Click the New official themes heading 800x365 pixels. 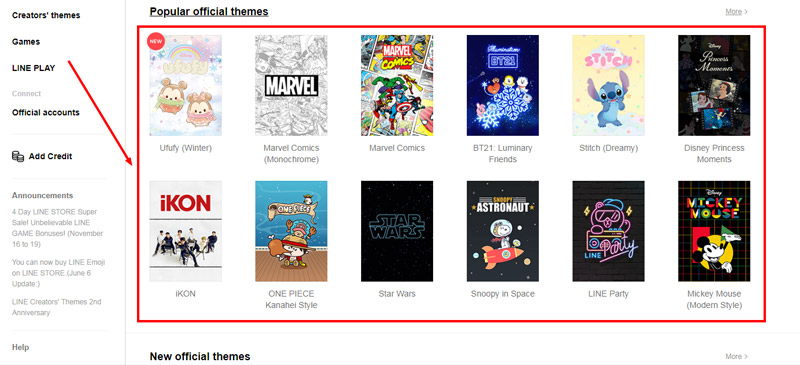click(x=200, y=356)
